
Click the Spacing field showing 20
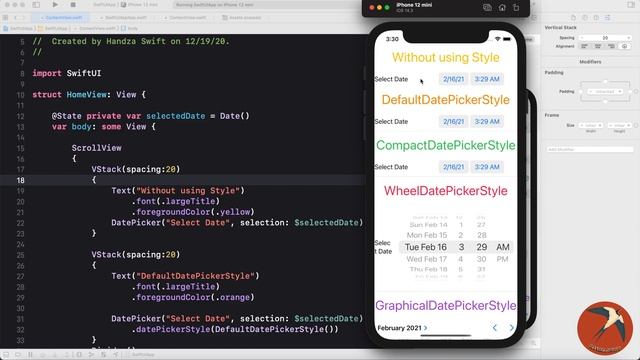(605, 38)
